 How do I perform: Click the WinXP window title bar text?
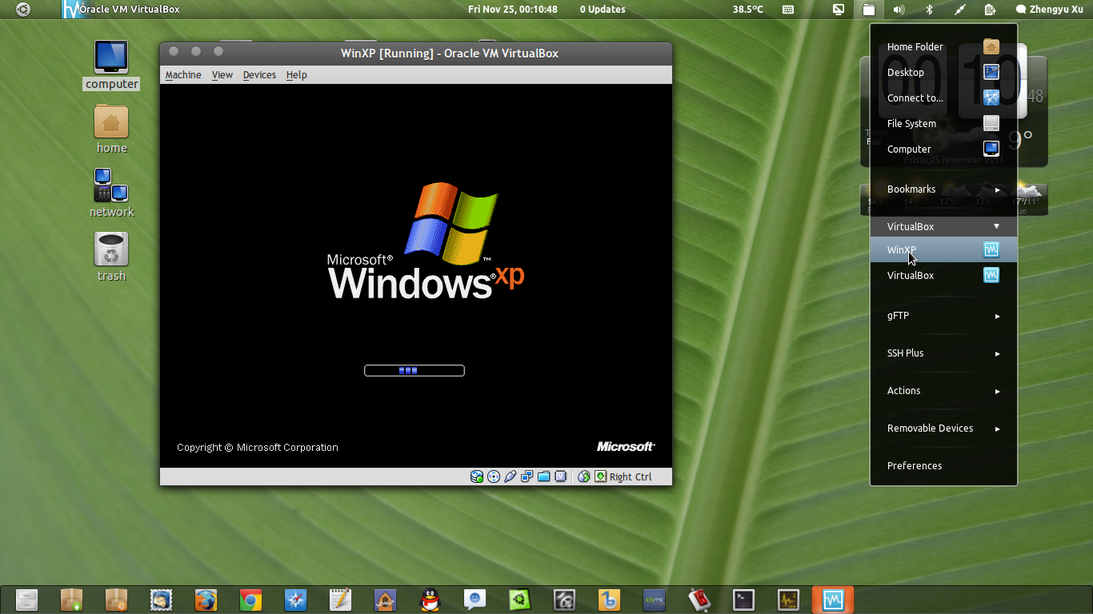450,54
